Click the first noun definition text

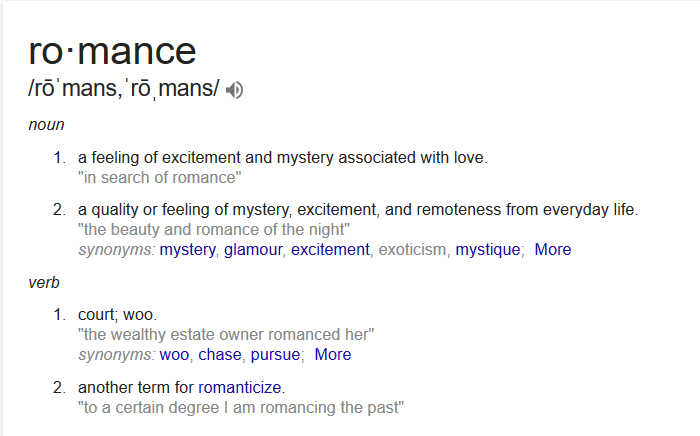283,158
